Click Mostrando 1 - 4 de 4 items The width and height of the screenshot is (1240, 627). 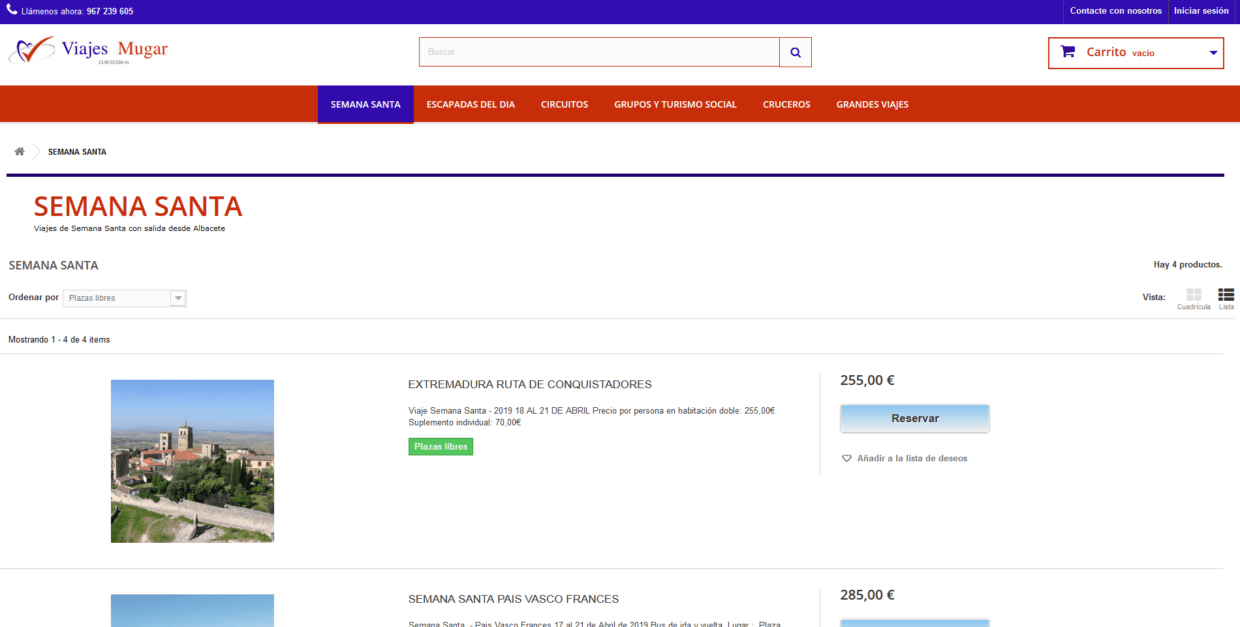coord(59,340)
